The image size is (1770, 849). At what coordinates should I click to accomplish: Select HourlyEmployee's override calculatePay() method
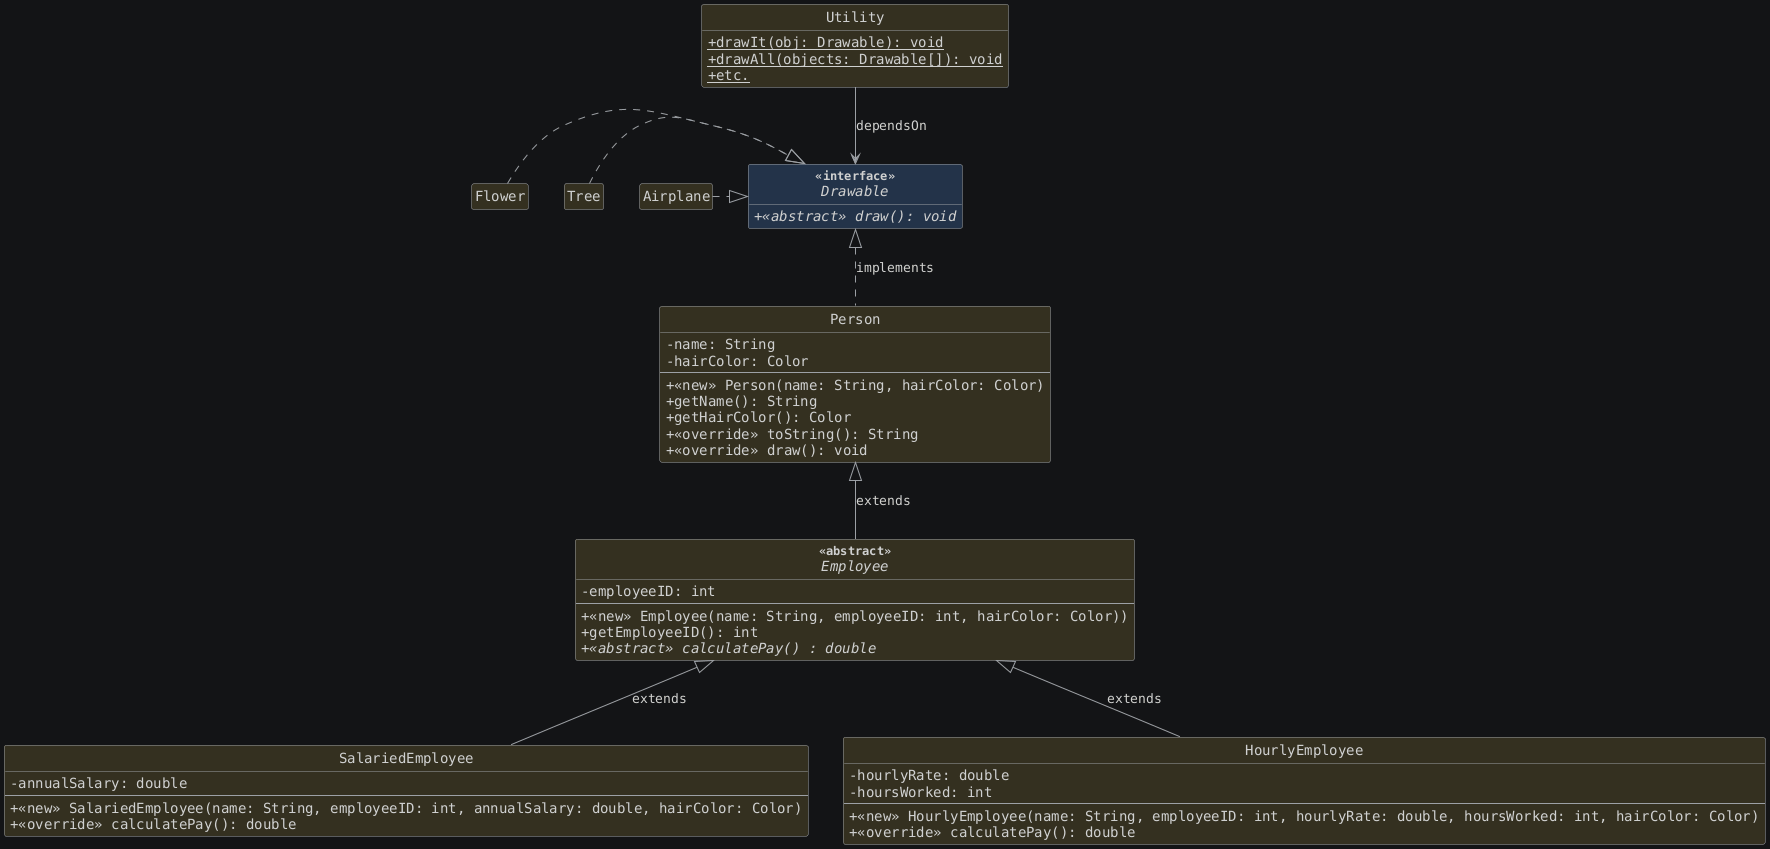point(992,832)
